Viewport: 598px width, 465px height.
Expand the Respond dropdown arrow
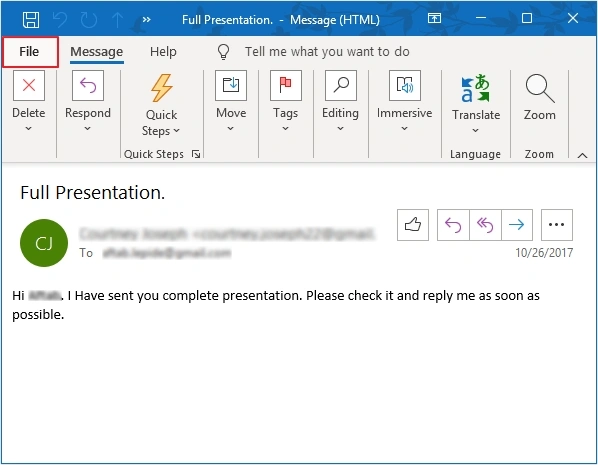88,129
